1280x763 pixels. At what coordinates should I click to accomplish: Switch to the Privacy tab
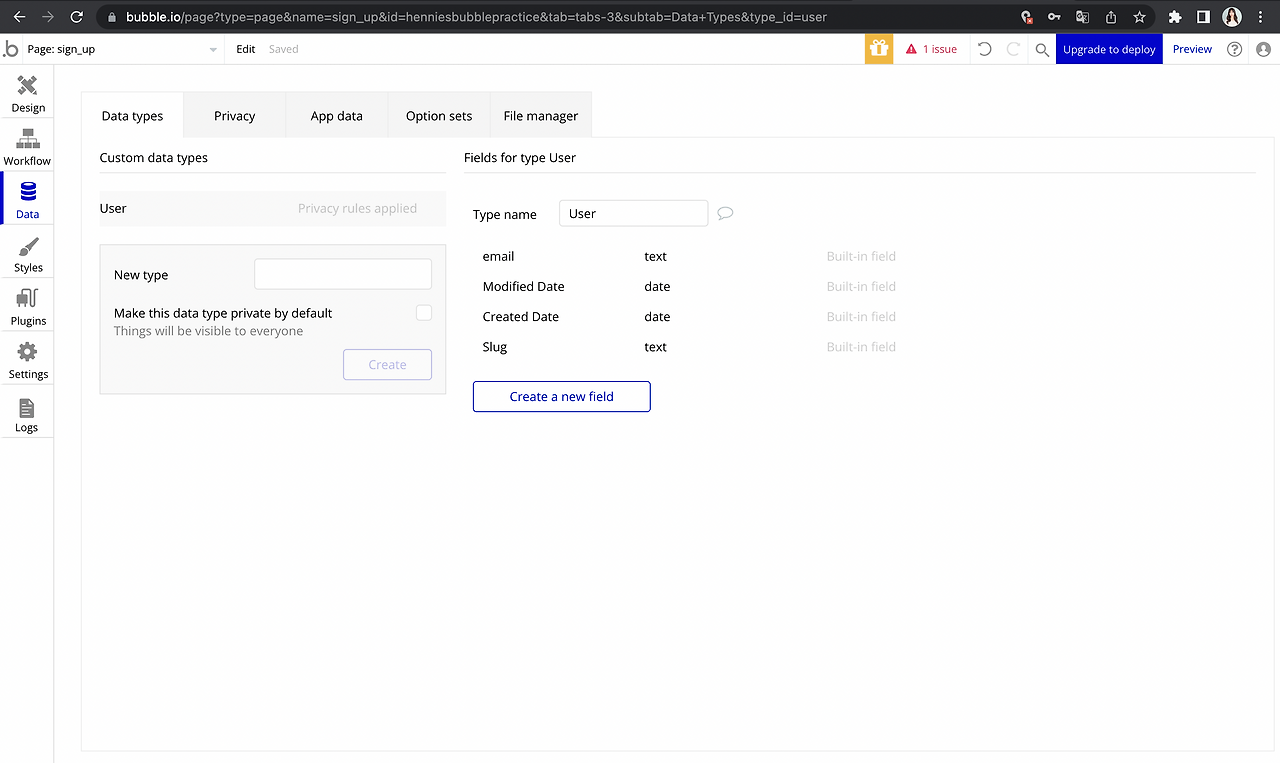235,116
